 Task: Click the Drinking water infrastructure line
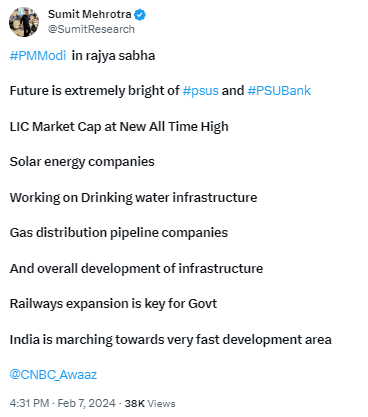tap(133, 198)
